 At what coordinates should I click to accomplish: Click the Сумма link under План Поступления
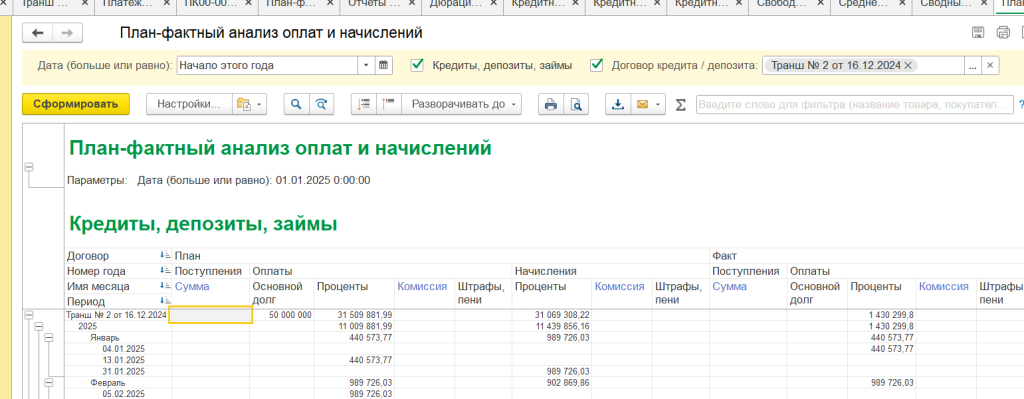pyautogui.click(x=191, y=286)
